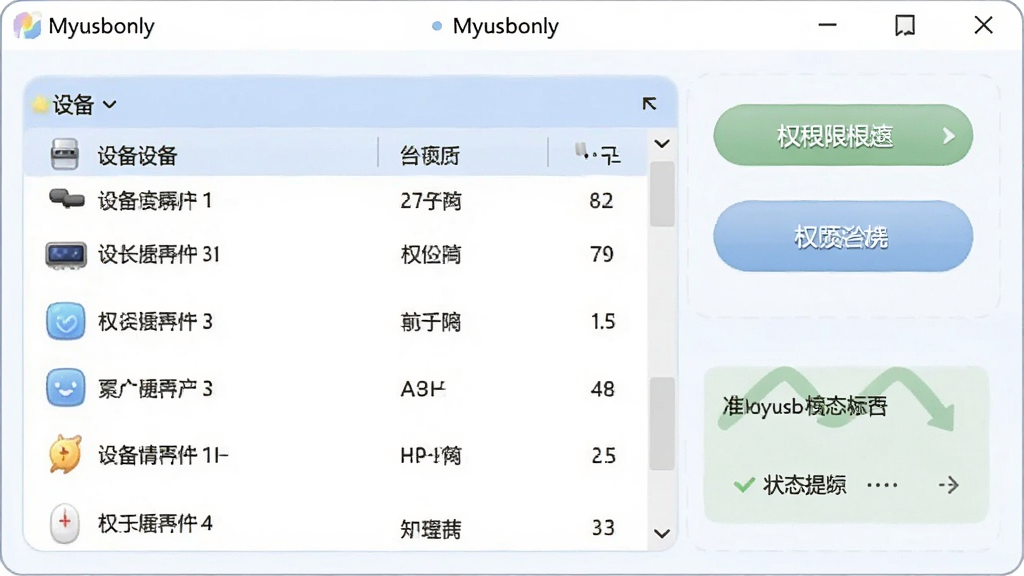This screenshot has height=576, width=1024.
Task: Select the device row ending in 1I-
Action: click(x=336, y=455)
